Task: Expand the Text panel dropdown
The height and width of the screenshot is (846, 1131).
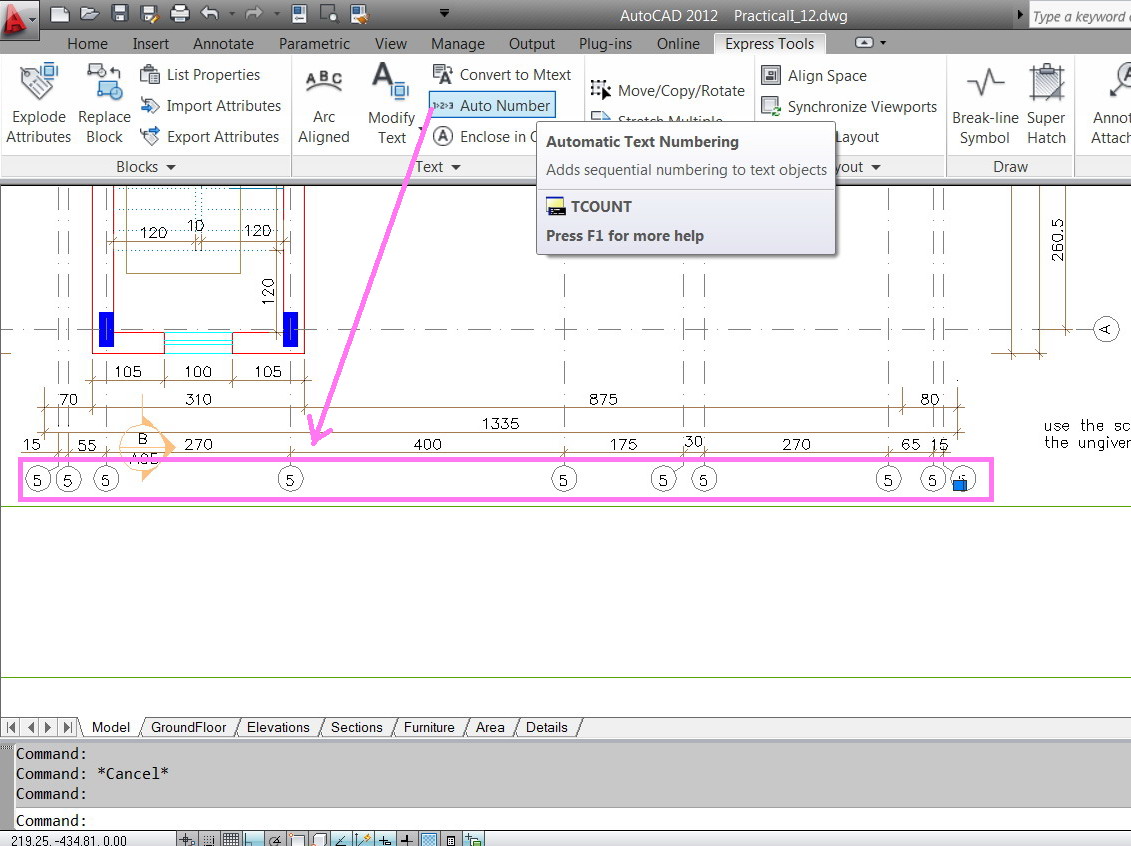Action: [456, 167]
